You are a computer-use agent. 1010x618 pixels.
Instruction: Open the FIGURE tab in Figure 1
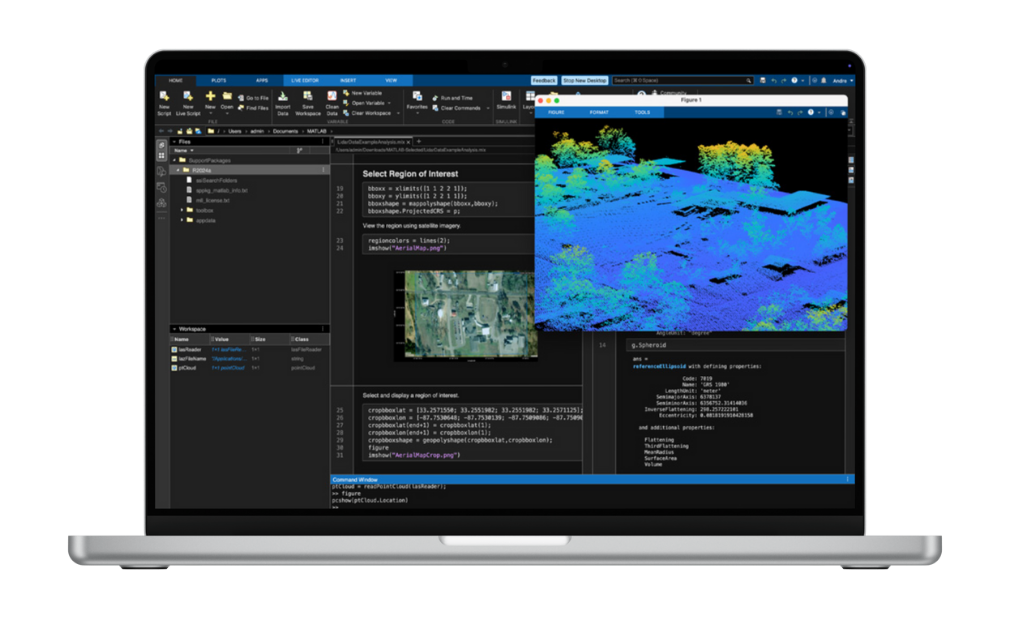coord(557,112)
